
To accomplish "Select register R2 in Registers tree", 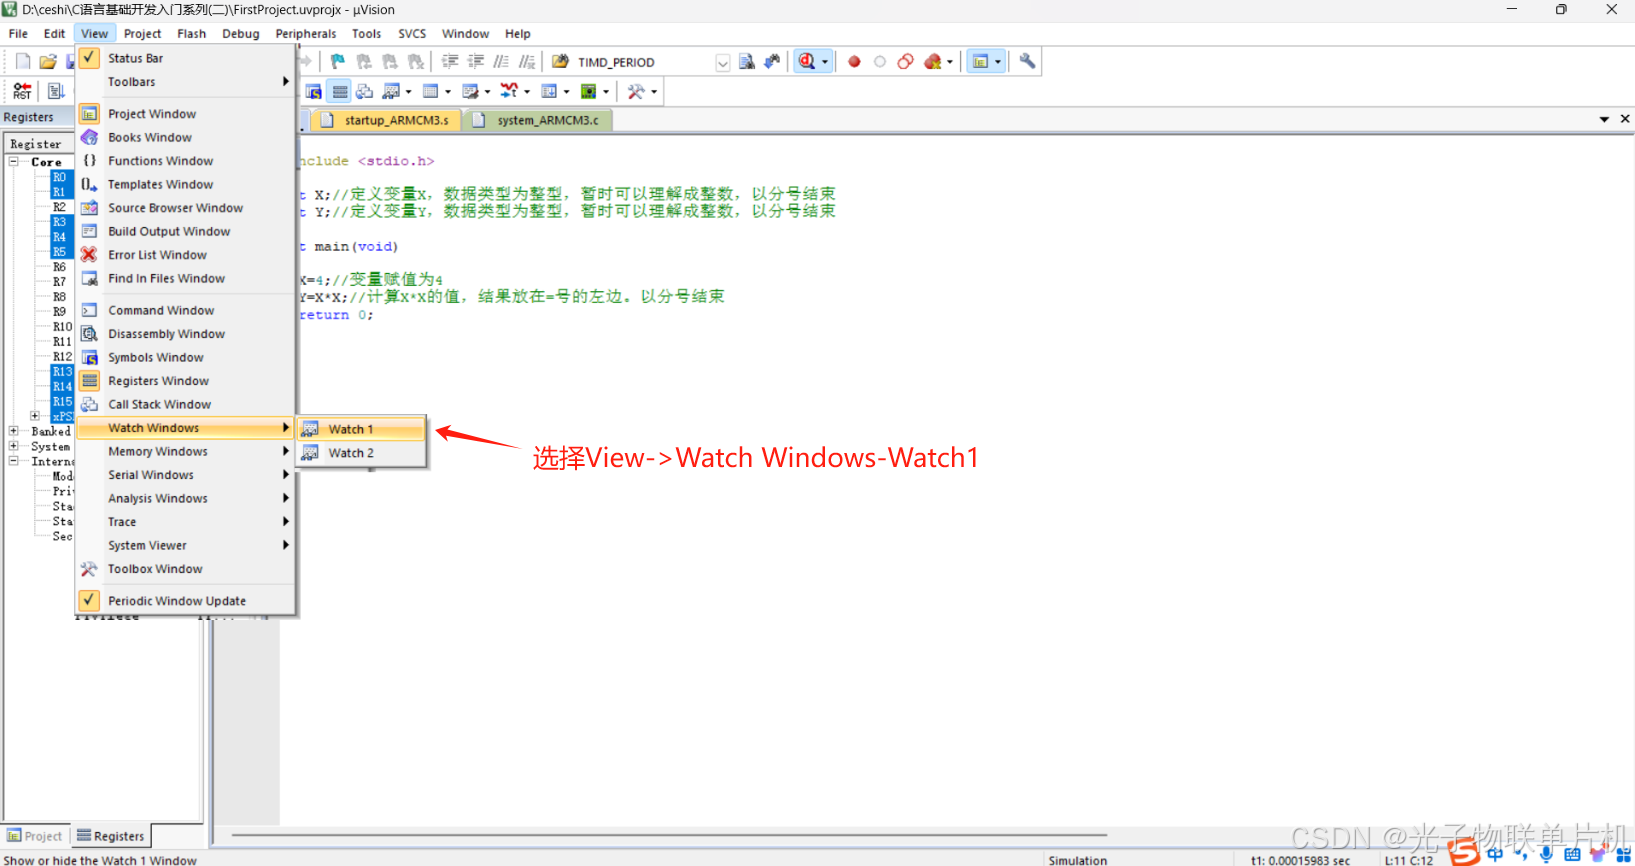I will coord(60,207).
